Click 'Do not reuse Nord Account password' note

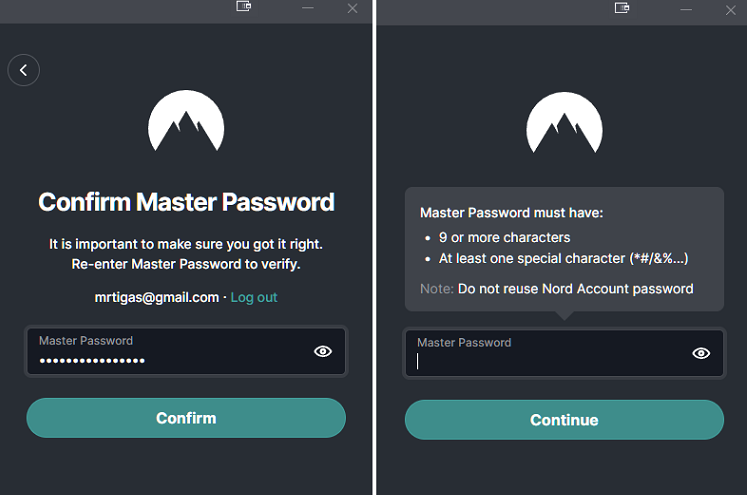coord(575,289)
